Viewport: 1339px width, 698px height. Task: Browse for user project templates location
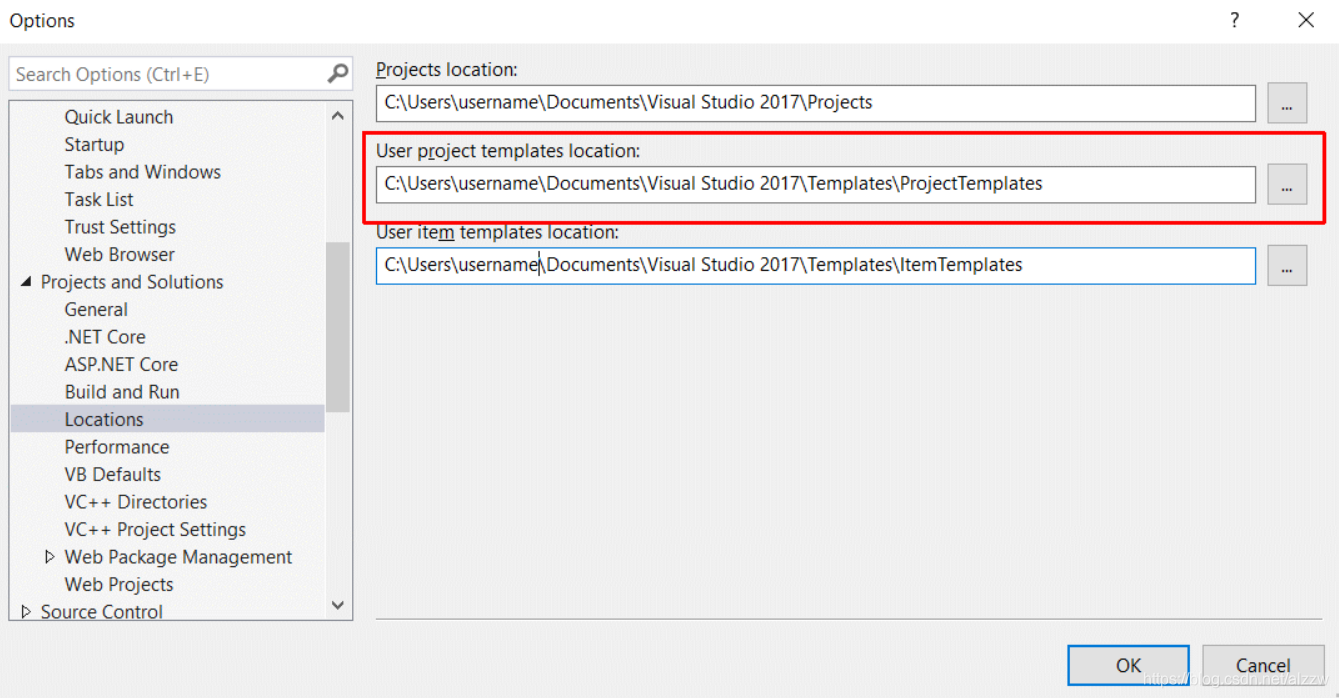[1286, 185]
